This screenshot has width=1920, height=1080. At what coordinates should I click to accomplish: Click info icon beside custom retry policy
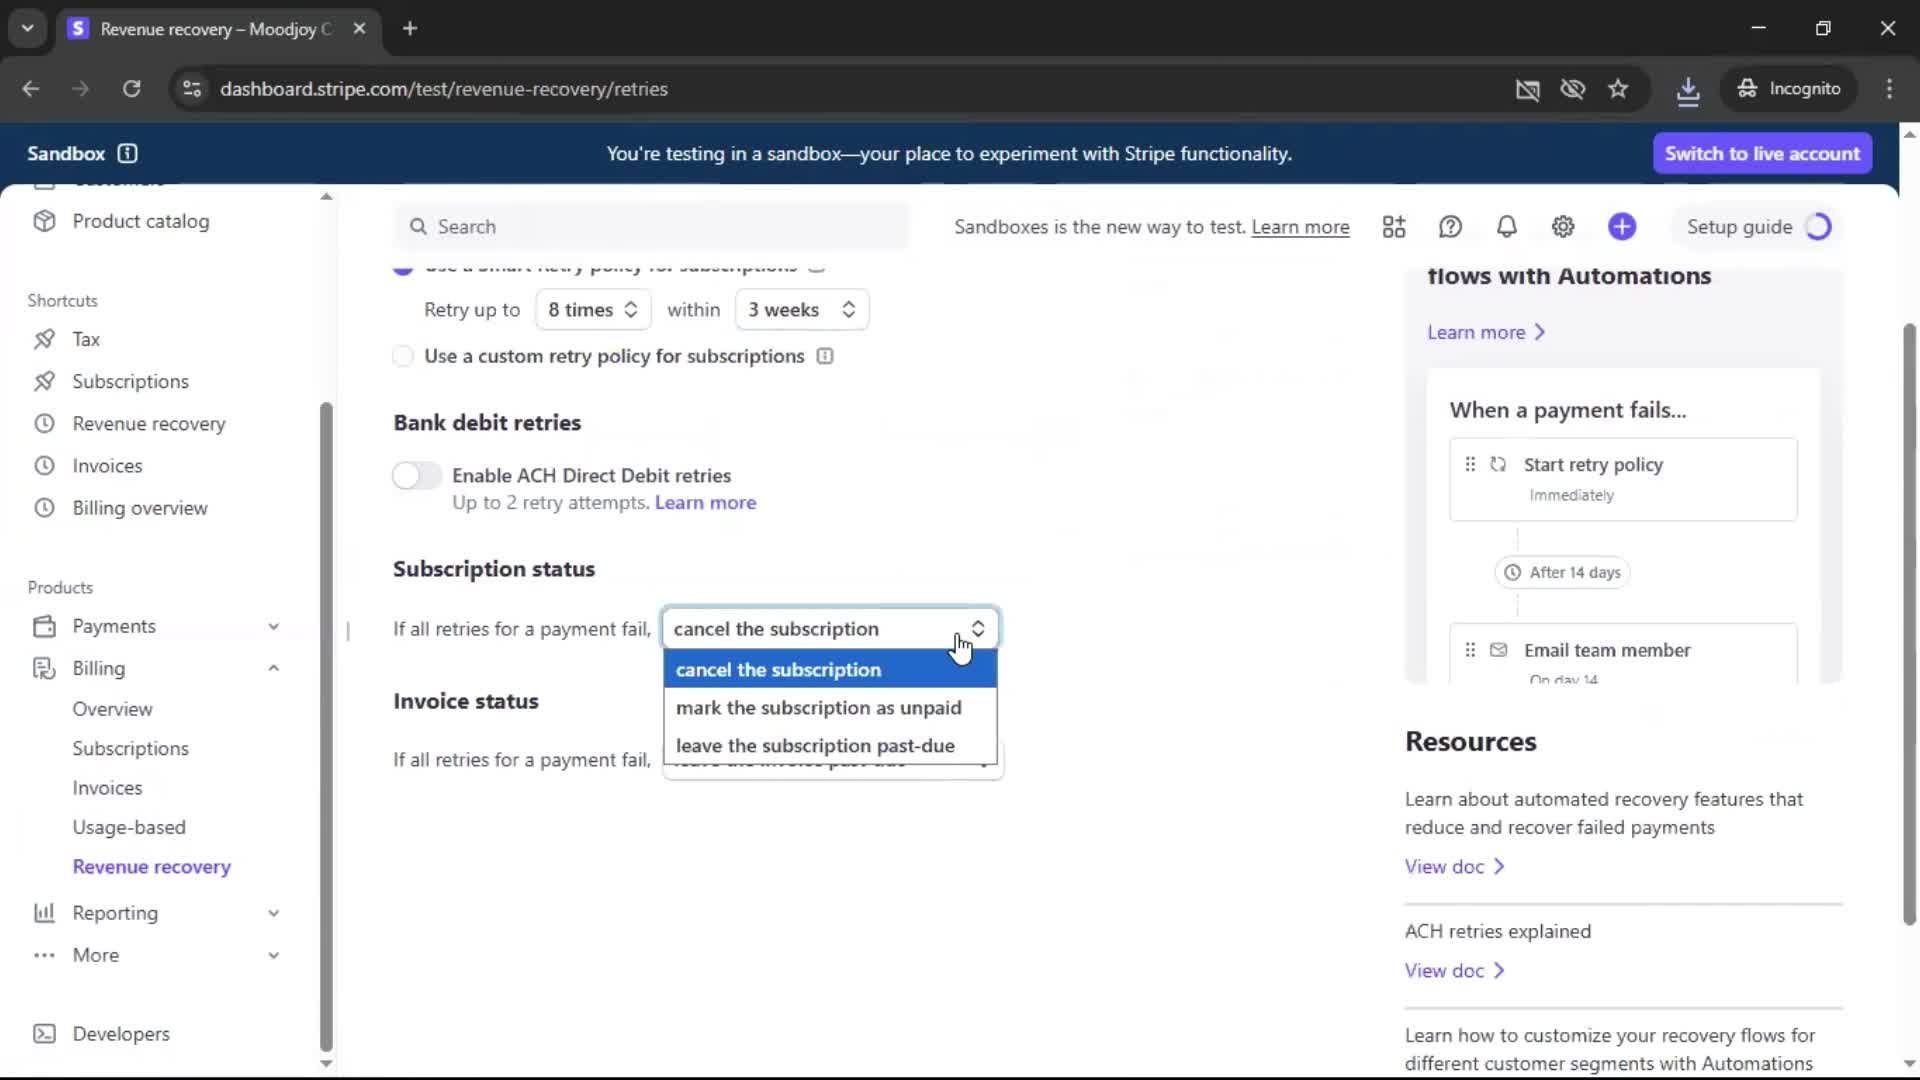(825, 356)
